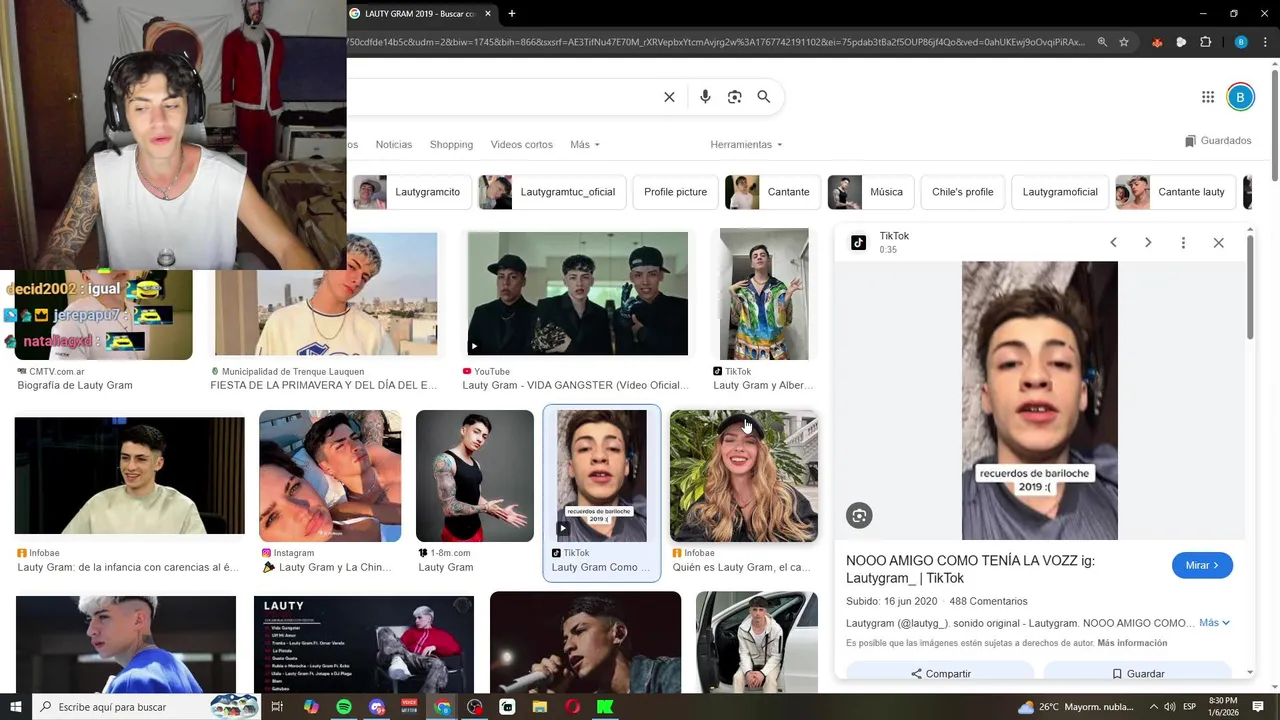Open a new browser tab

512,14
